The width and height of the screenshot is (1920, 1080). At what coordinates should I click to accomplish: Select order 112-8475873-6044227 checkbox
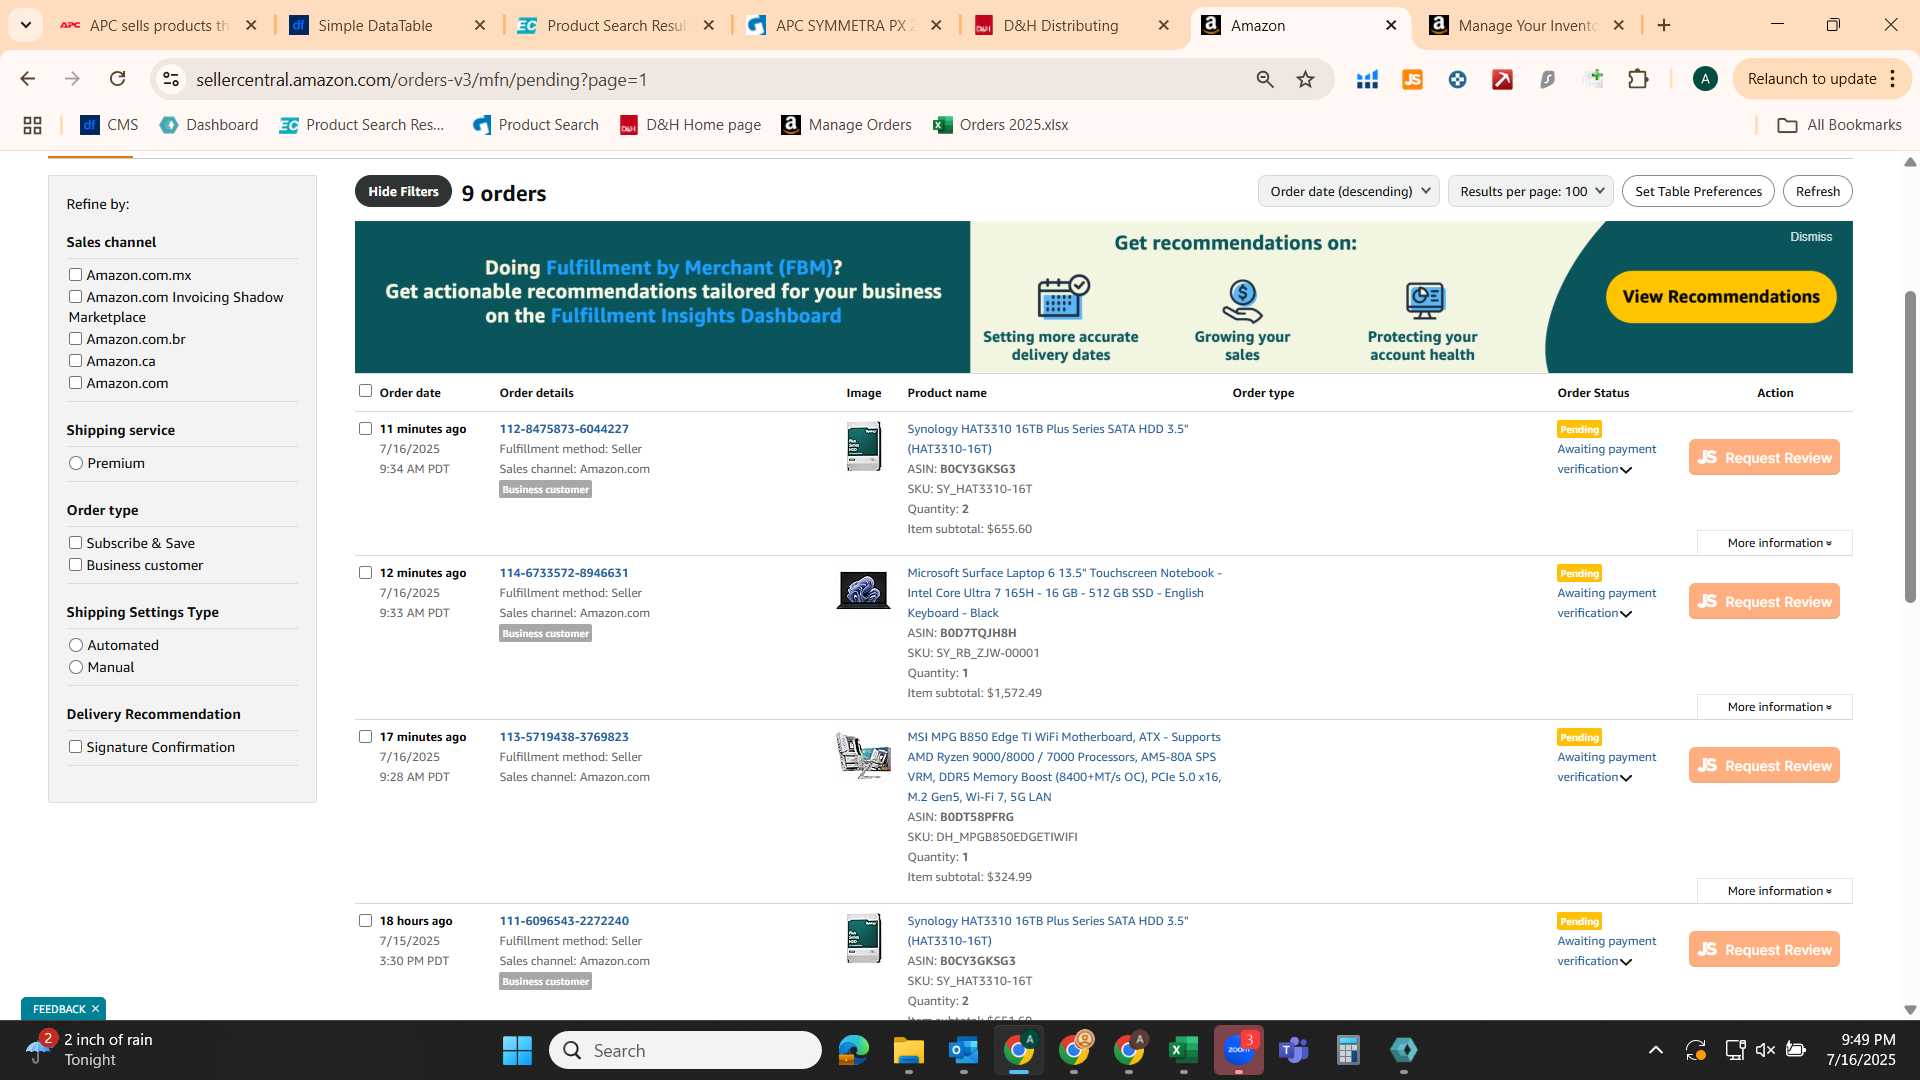click(x=365, y=429)
